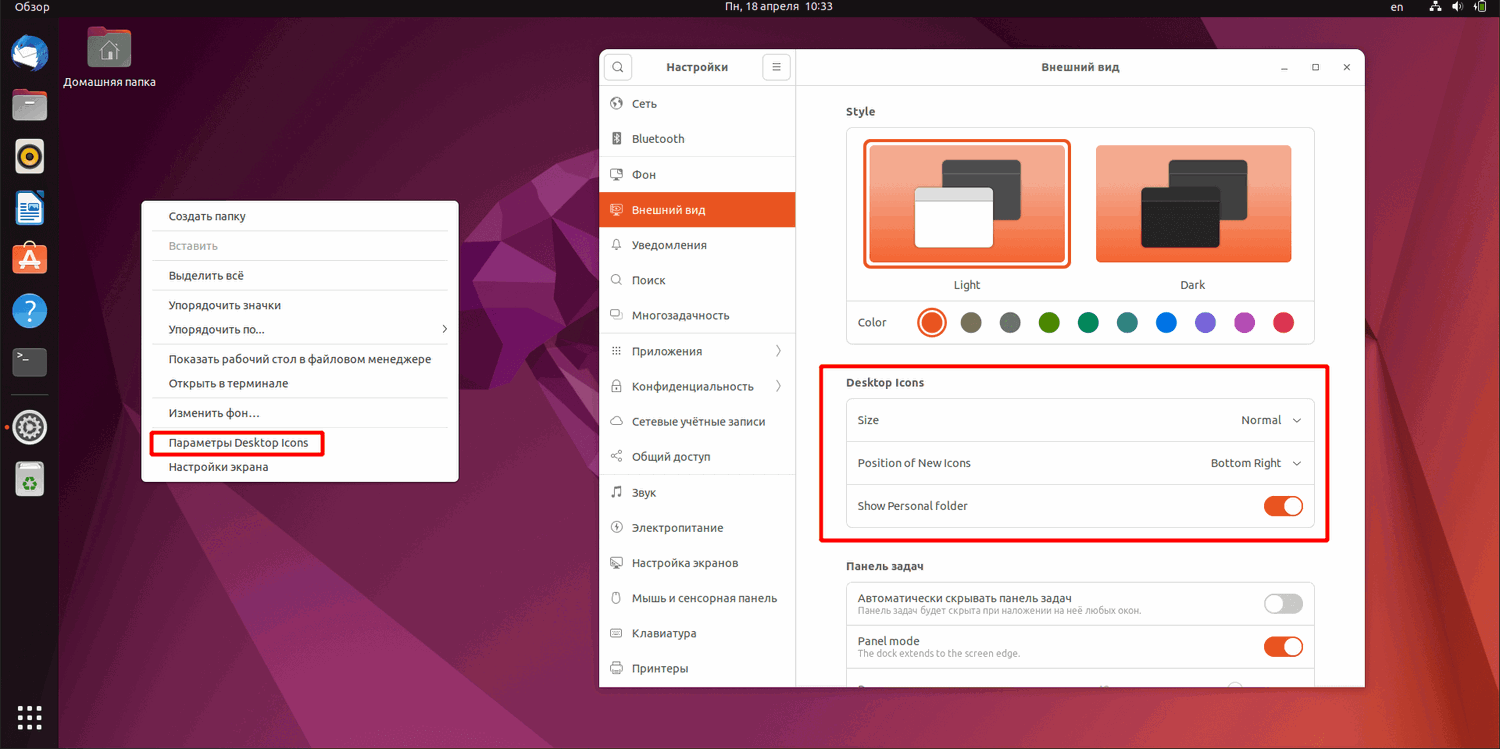Click the Settings gear in the dock

coord(29,428)
